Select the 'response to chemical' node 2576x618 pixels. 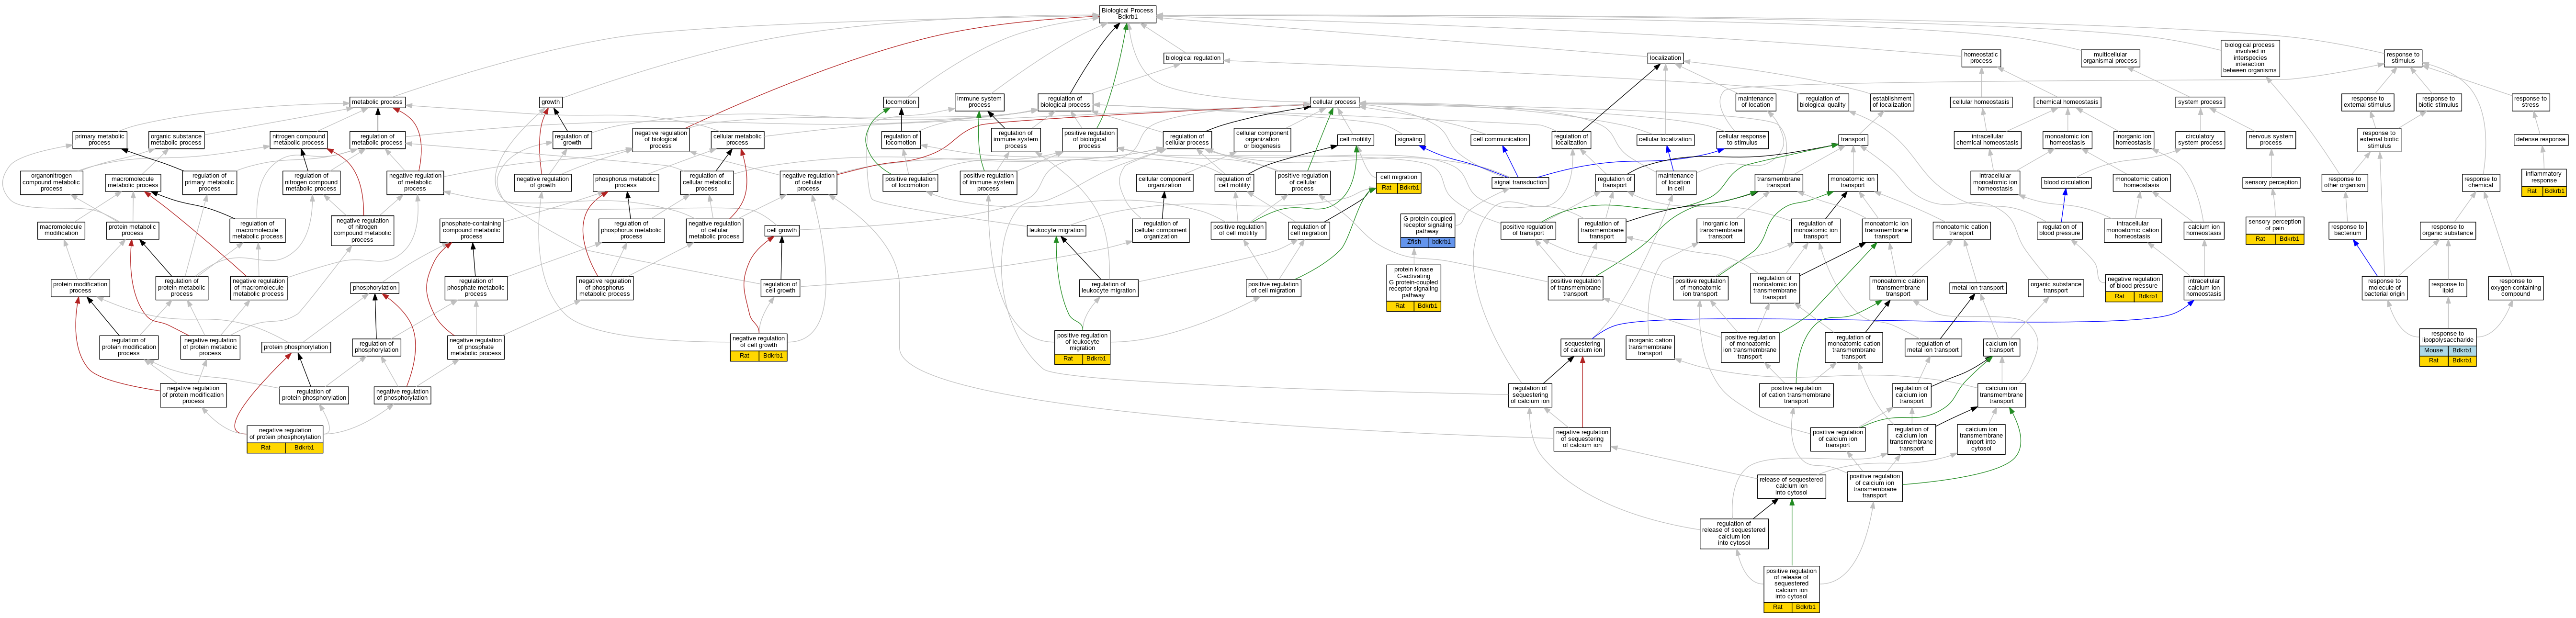[2480, 183]
